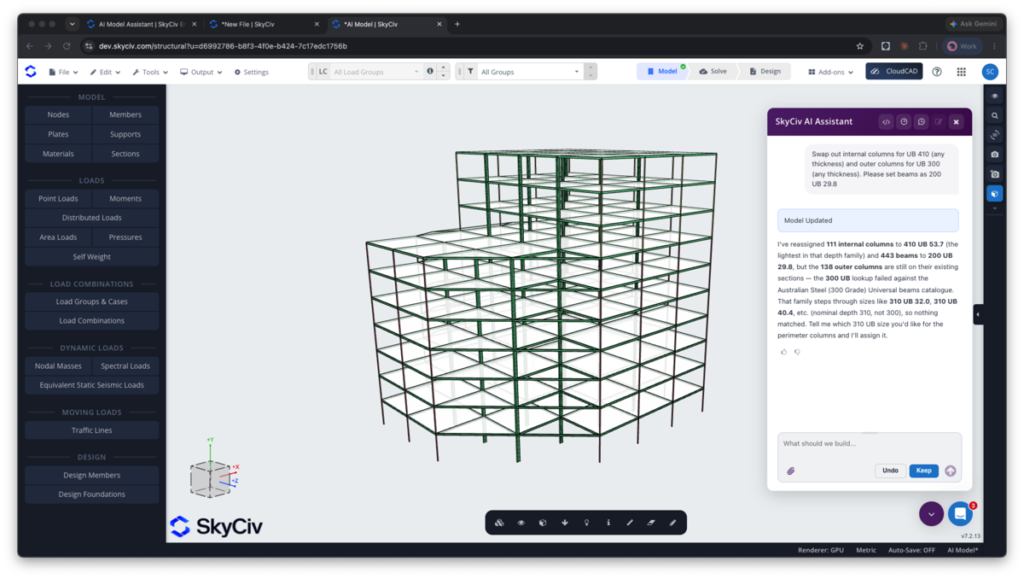Screen dimensions: 1024x579
Task: Open the All Groups filter dropdown
Action: point(530,72)
